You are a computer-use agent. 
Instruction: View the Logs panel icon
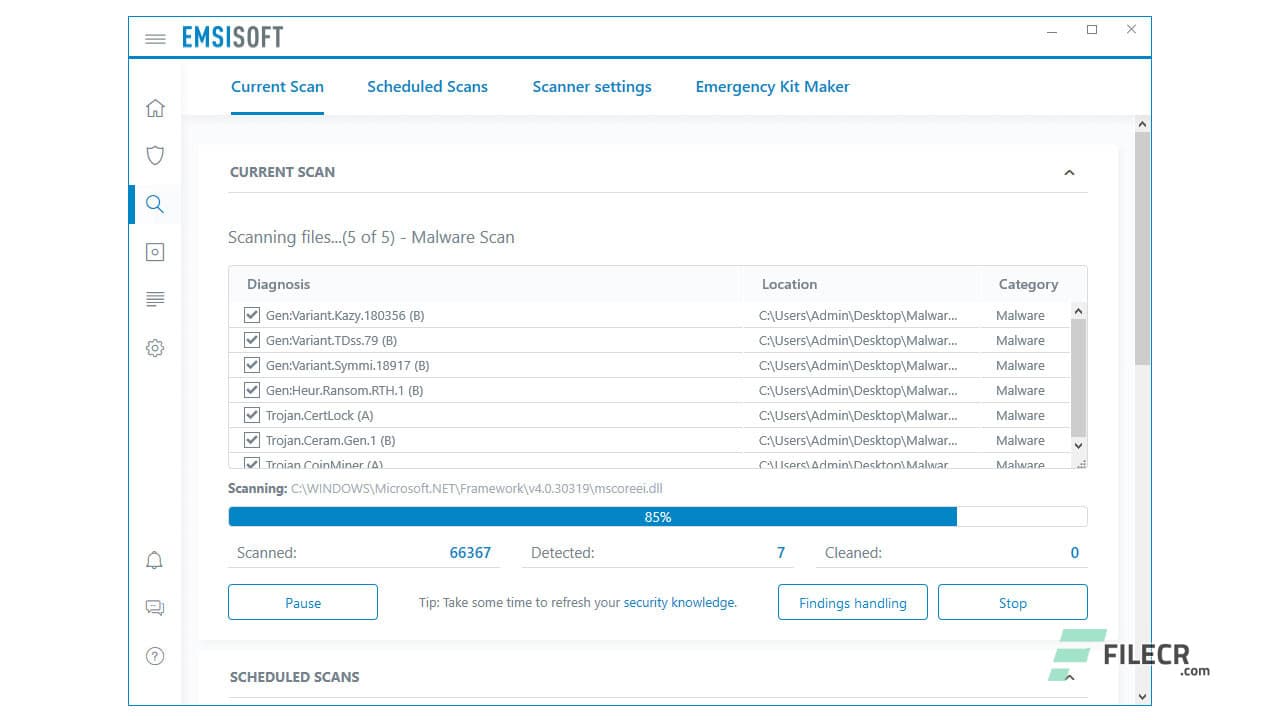[155, 299]
